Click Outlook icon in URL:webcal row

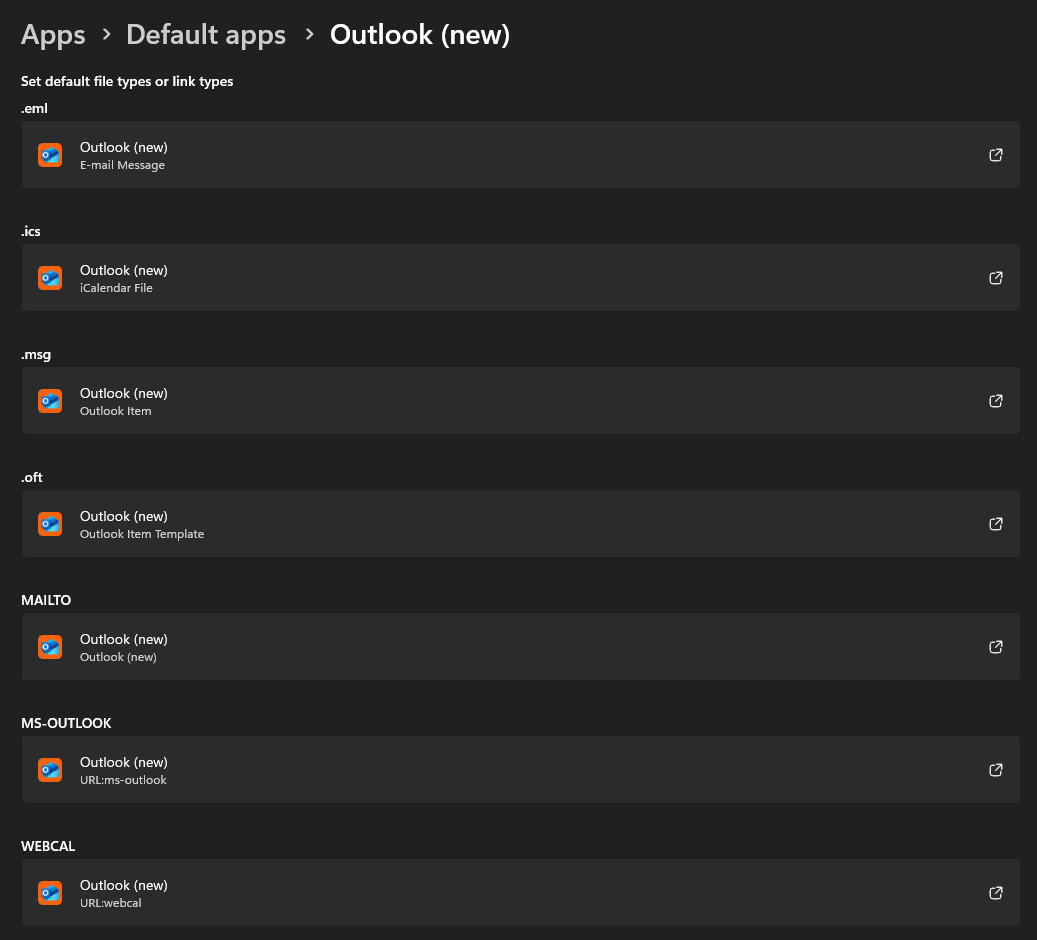[x=50, y=894]
